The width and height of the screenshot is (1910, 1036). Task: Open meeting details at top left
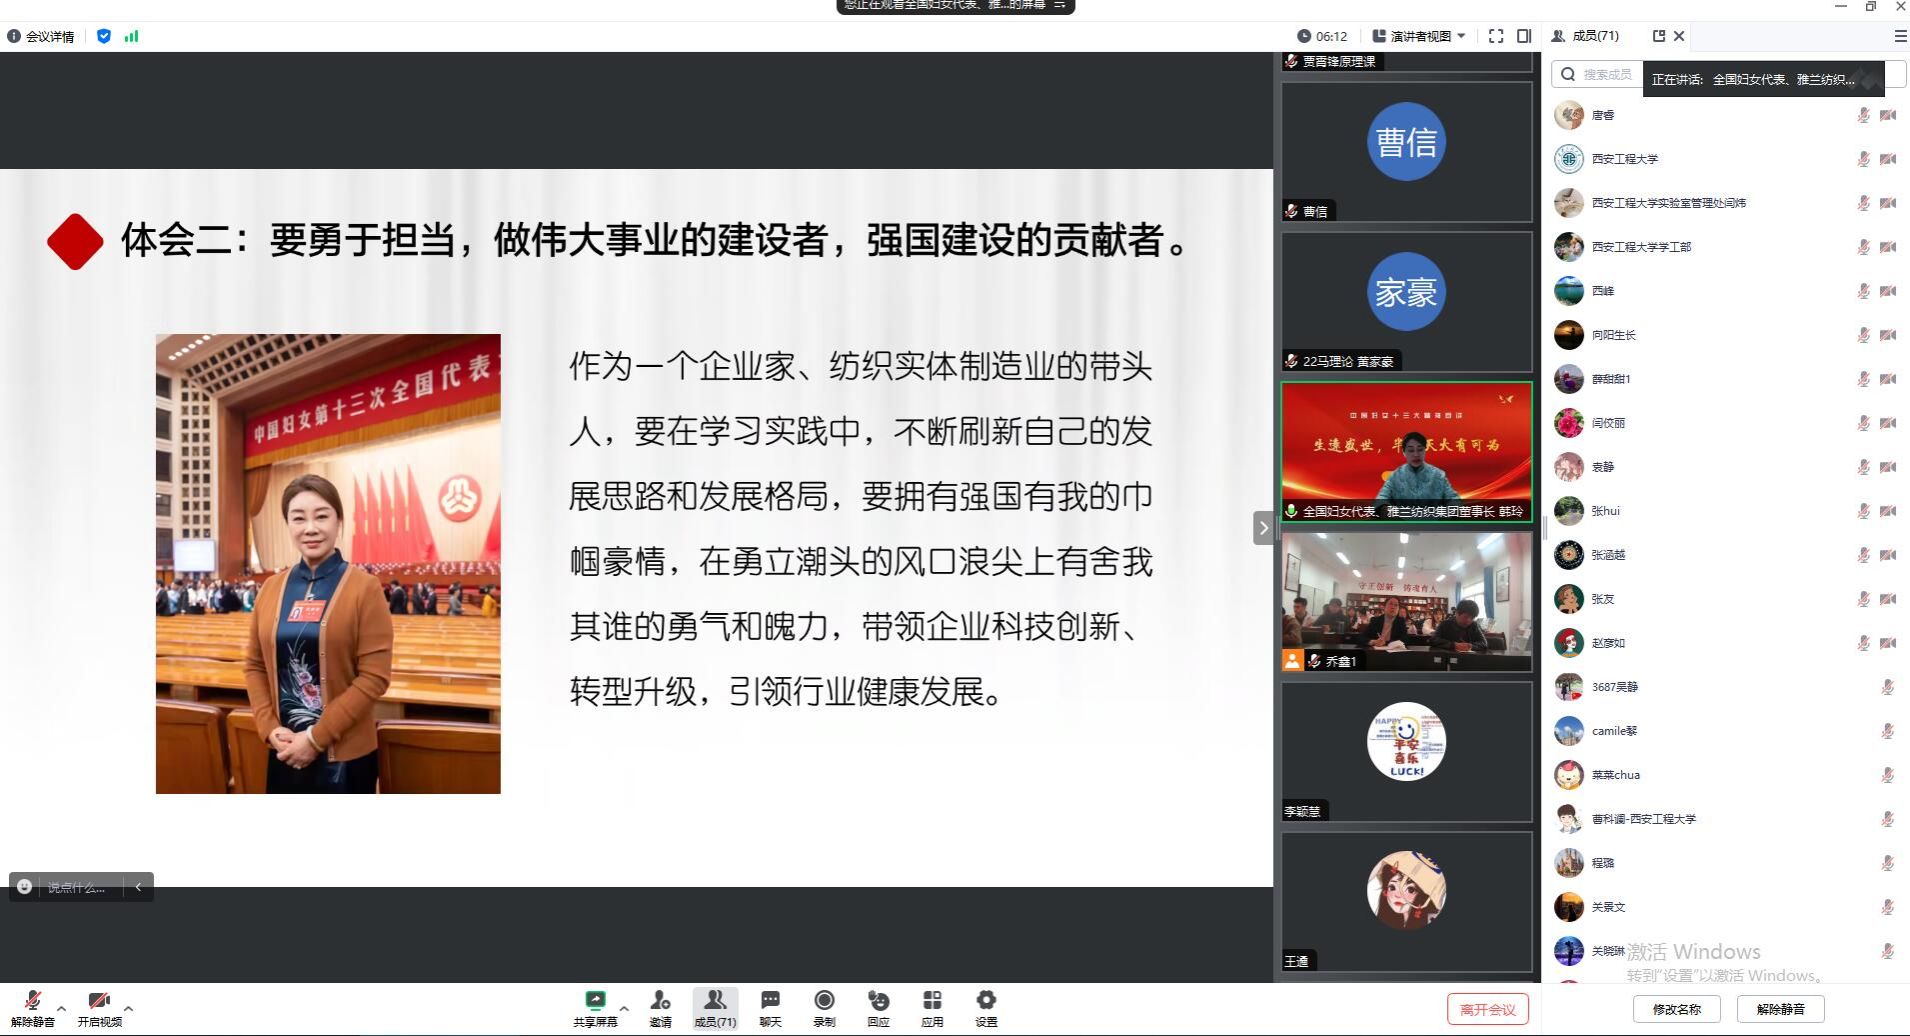[x=41, y=36]
